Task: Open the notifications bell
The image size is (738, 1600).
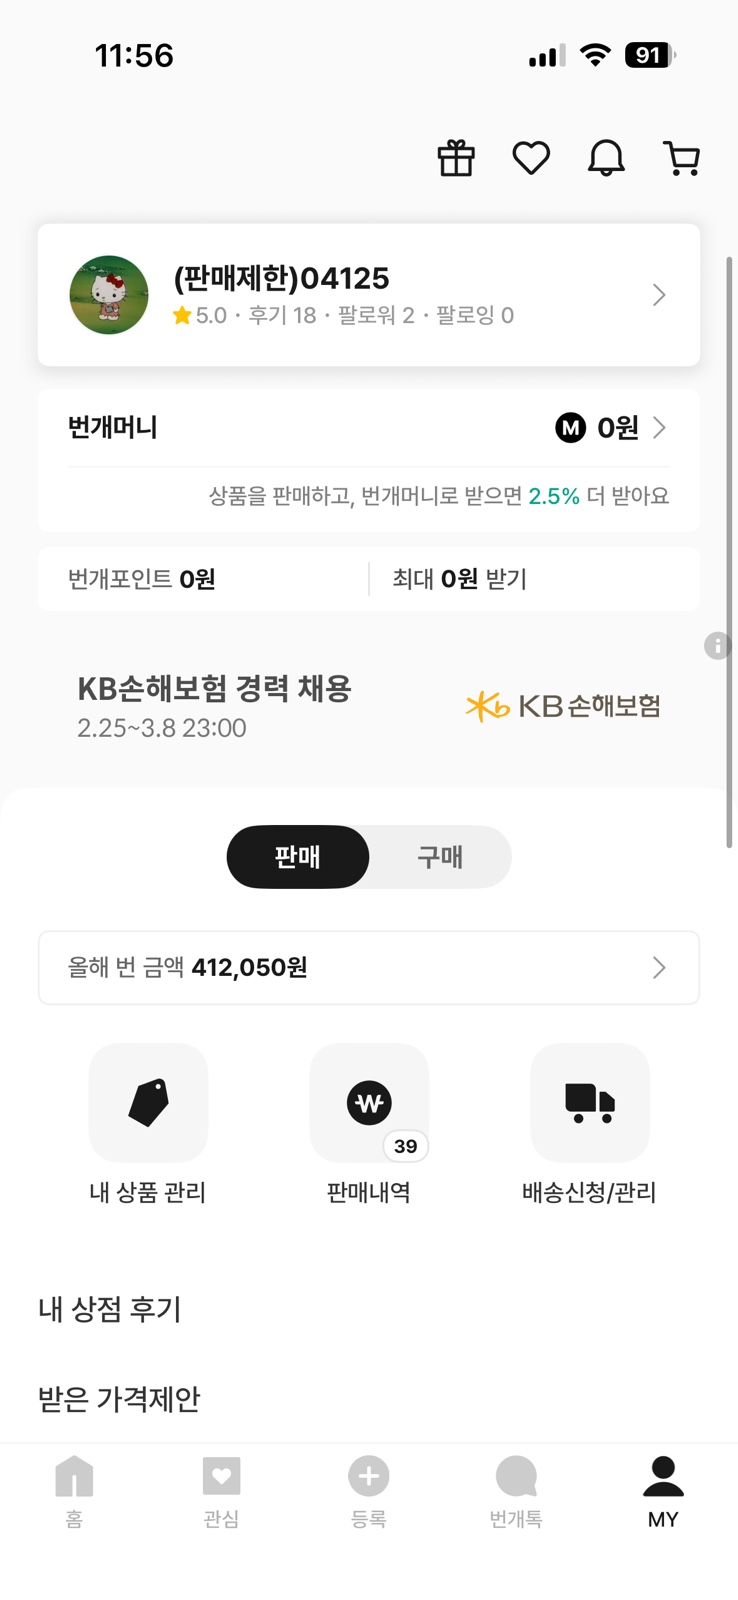Action: pos(606,158)
